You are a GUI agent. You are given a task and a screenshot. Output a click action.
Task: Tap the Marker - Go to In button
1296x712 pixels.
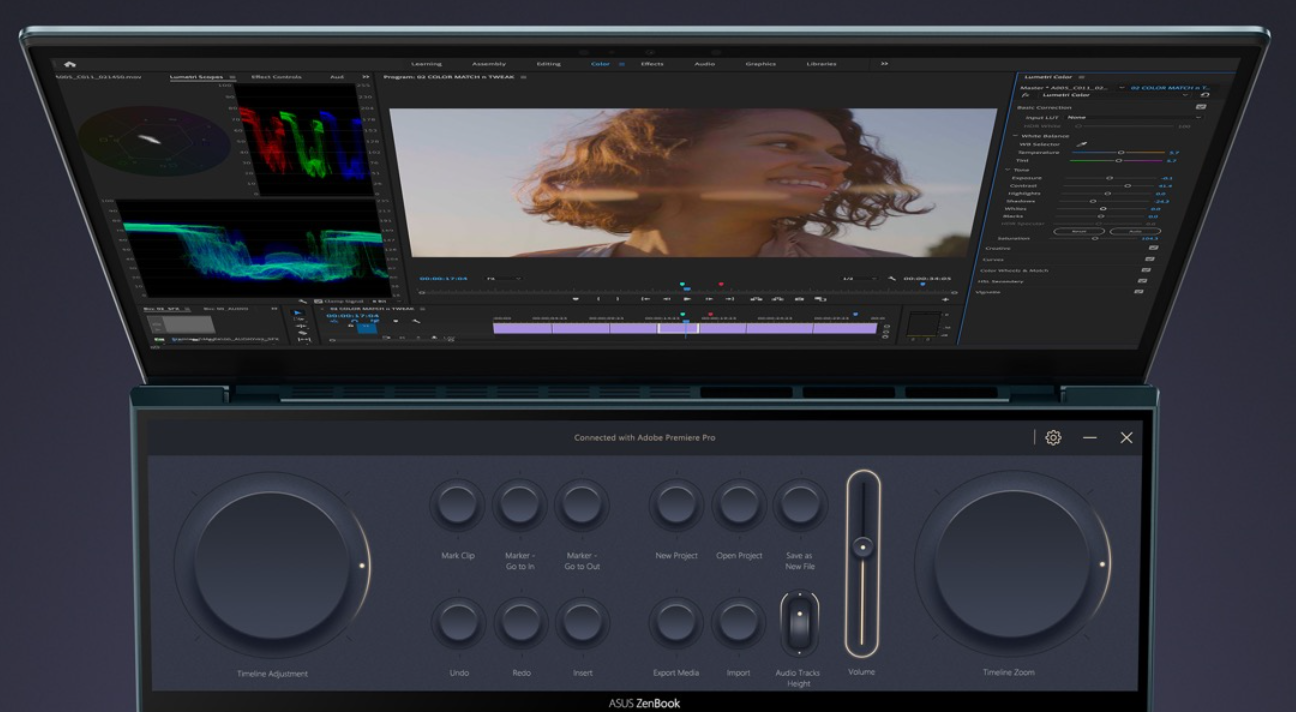pos(520,504)
